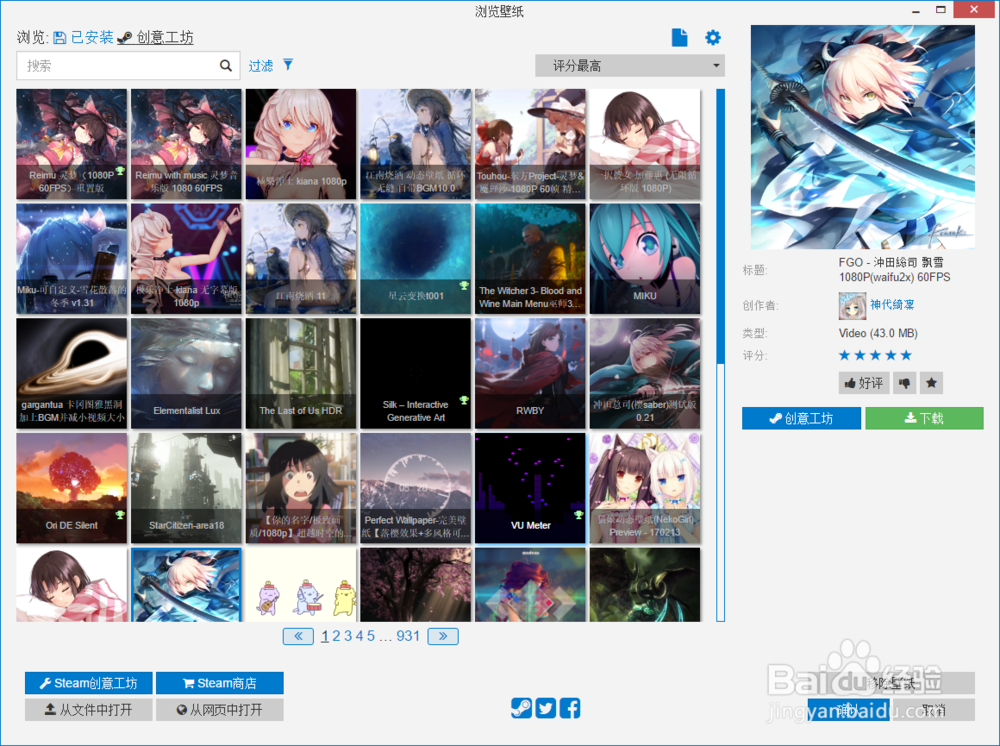The width and height of the screenshot is (1000, 746).
Task: Select NekoGirl Preview 170213 thumbnail
Action: click(645, 488)
